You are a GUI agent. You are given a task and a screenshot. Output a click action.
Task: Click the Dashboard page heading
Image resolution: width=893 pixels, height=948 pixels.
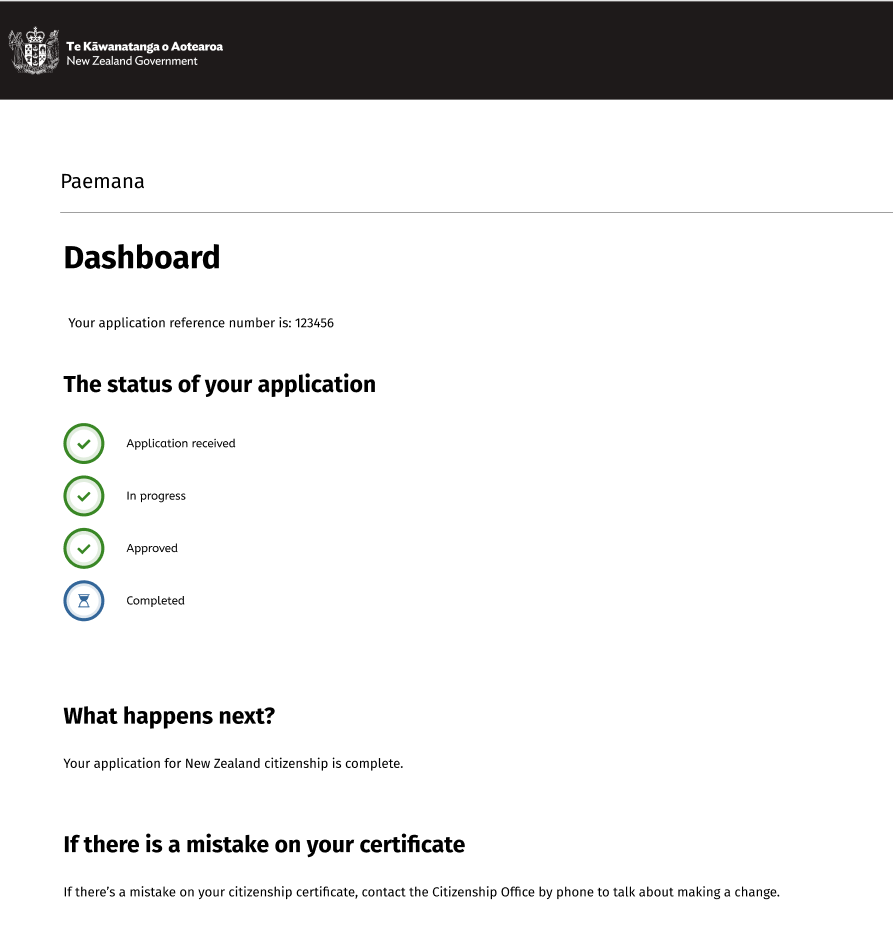142,258
